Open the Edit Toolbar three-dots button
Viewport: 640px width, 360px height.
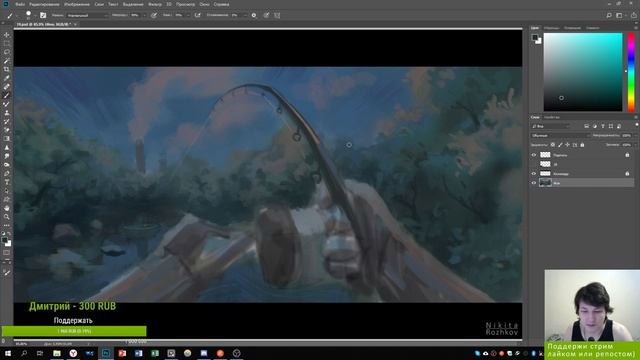point(7,225)
